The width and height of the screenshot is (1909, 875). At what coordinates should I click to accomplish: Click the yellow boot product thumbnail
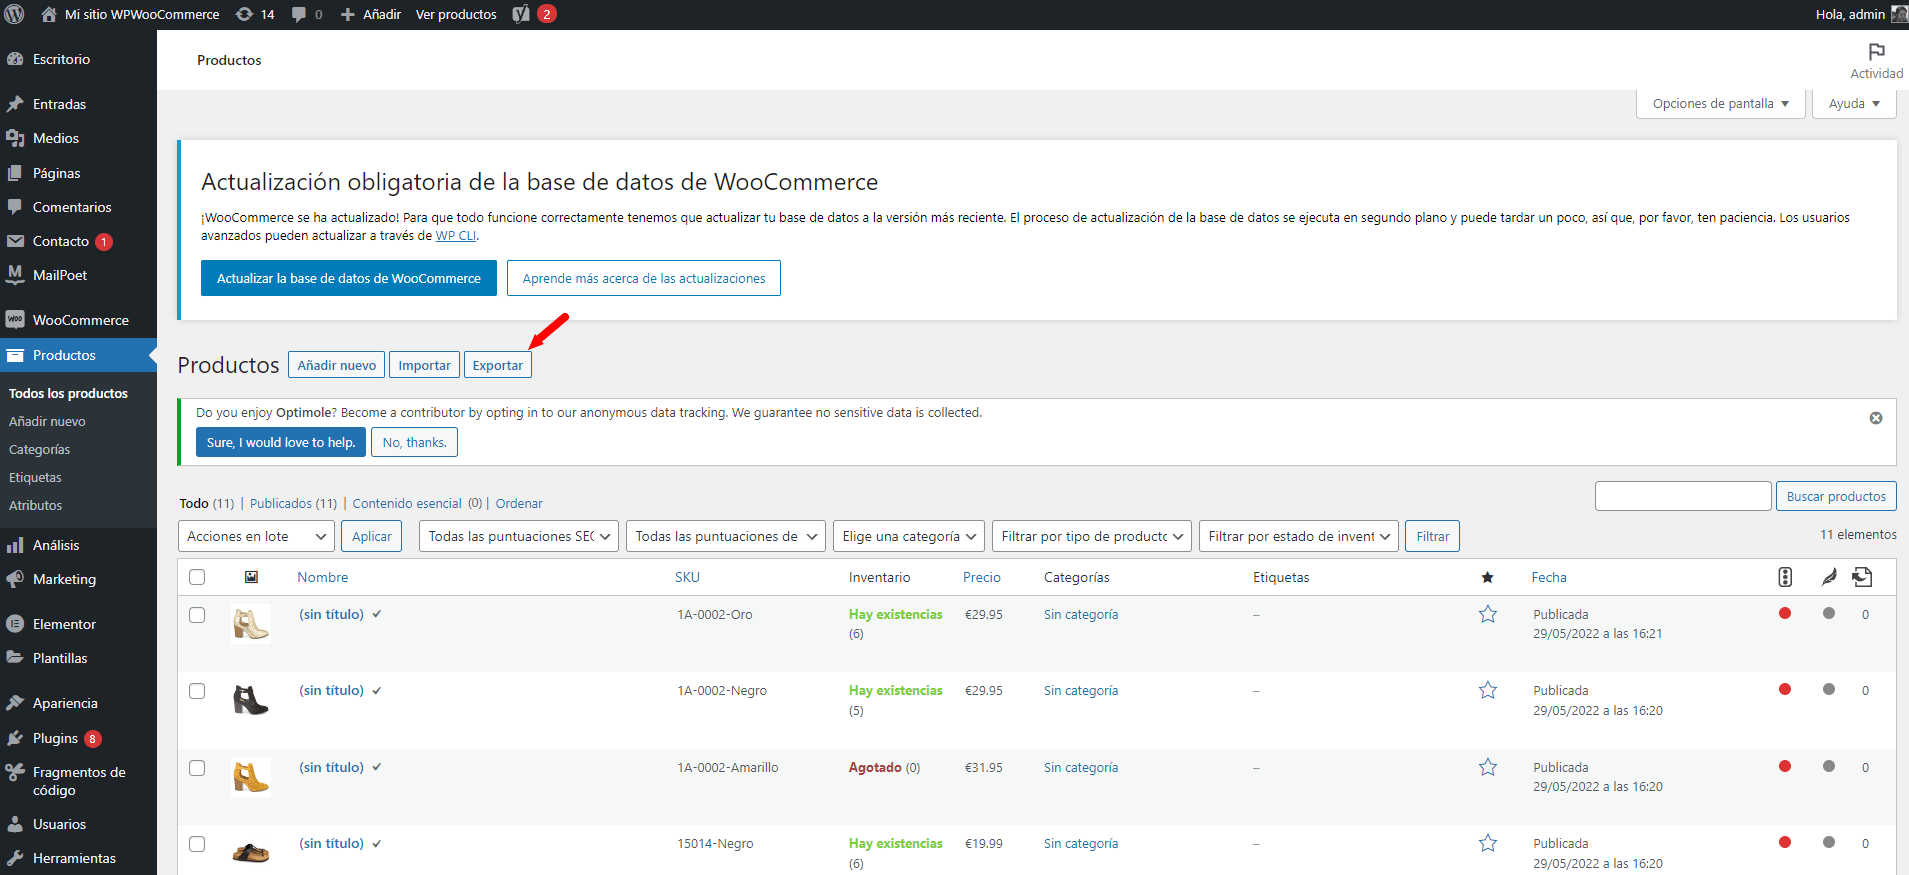point(250,777)
